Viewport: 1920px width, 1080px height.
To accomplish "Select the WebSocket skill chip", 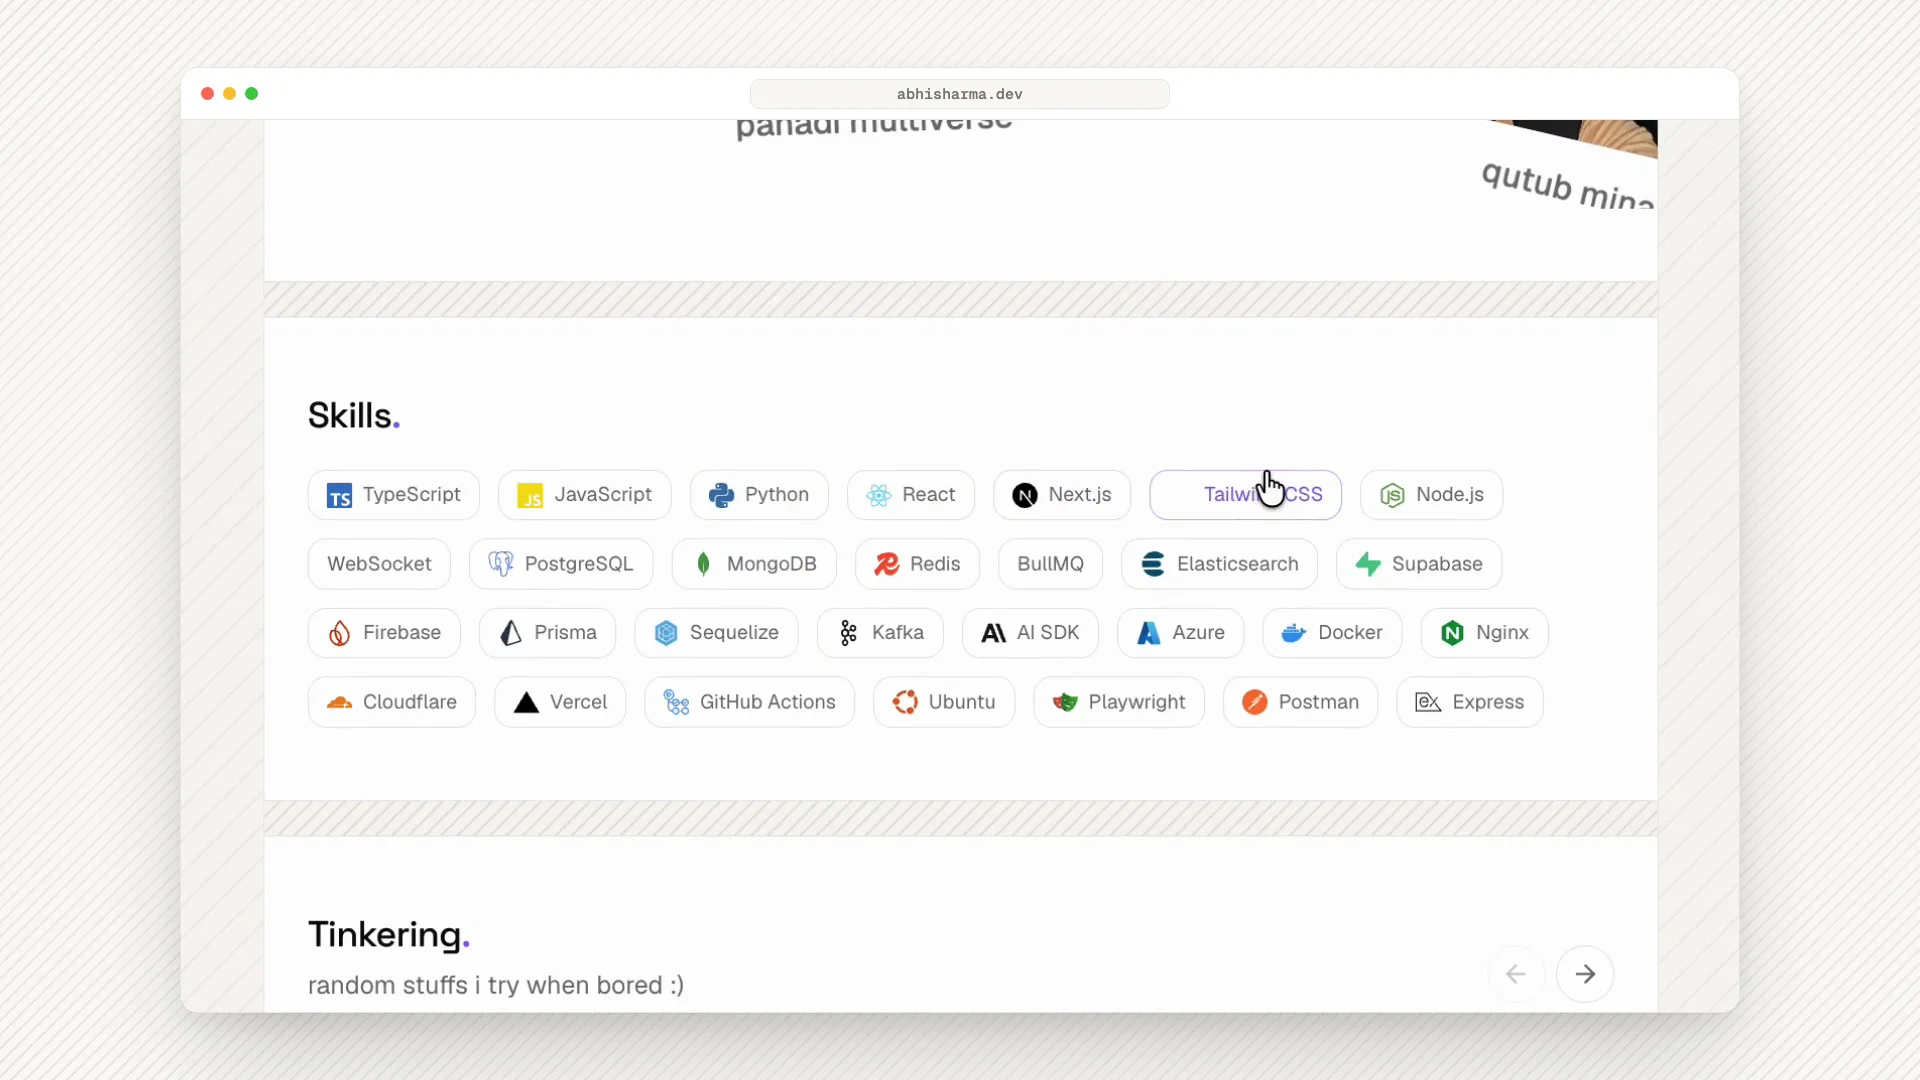I will tap(379, 564).
